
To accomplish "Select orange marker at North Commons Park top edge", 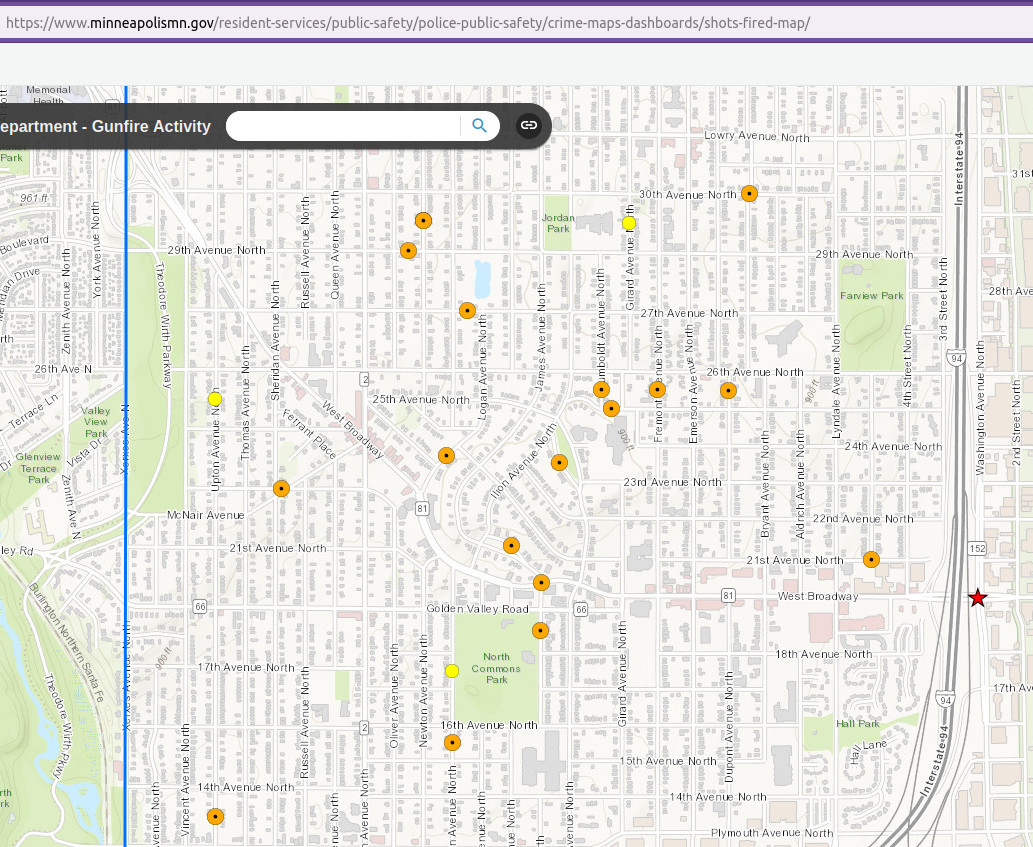I will pos(540,631).
